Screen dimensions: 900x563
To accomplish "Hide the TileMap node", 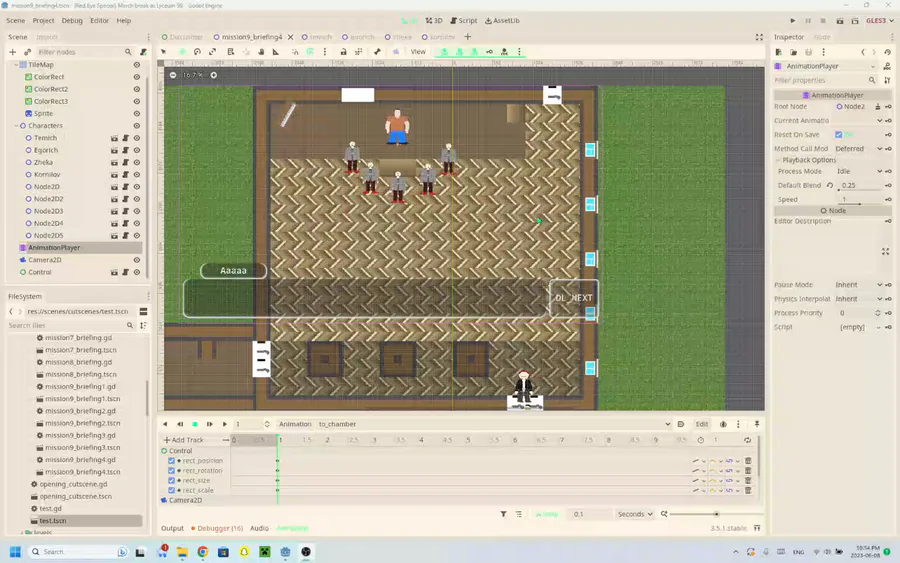I will (x=137, y=65).
